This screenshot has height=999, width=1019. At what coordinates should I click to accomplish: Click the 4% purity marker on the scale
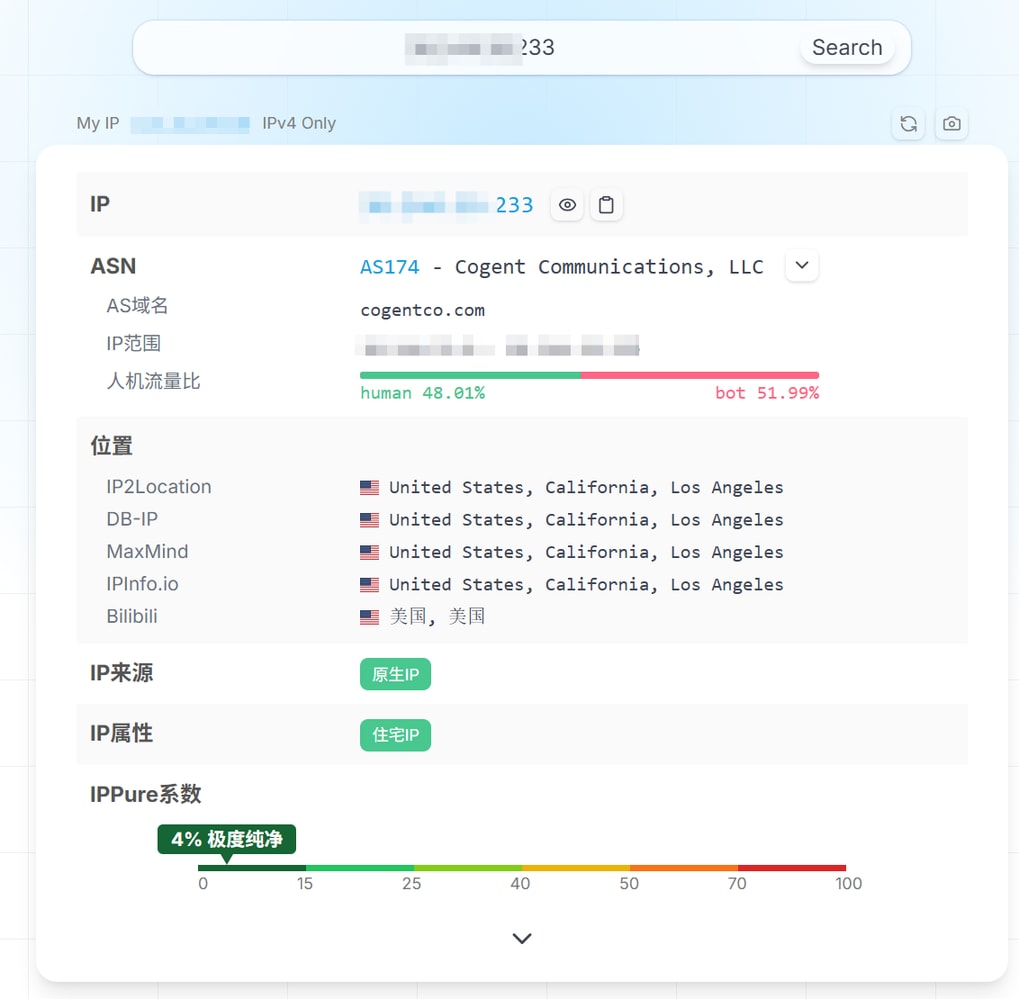click(225, 840)
